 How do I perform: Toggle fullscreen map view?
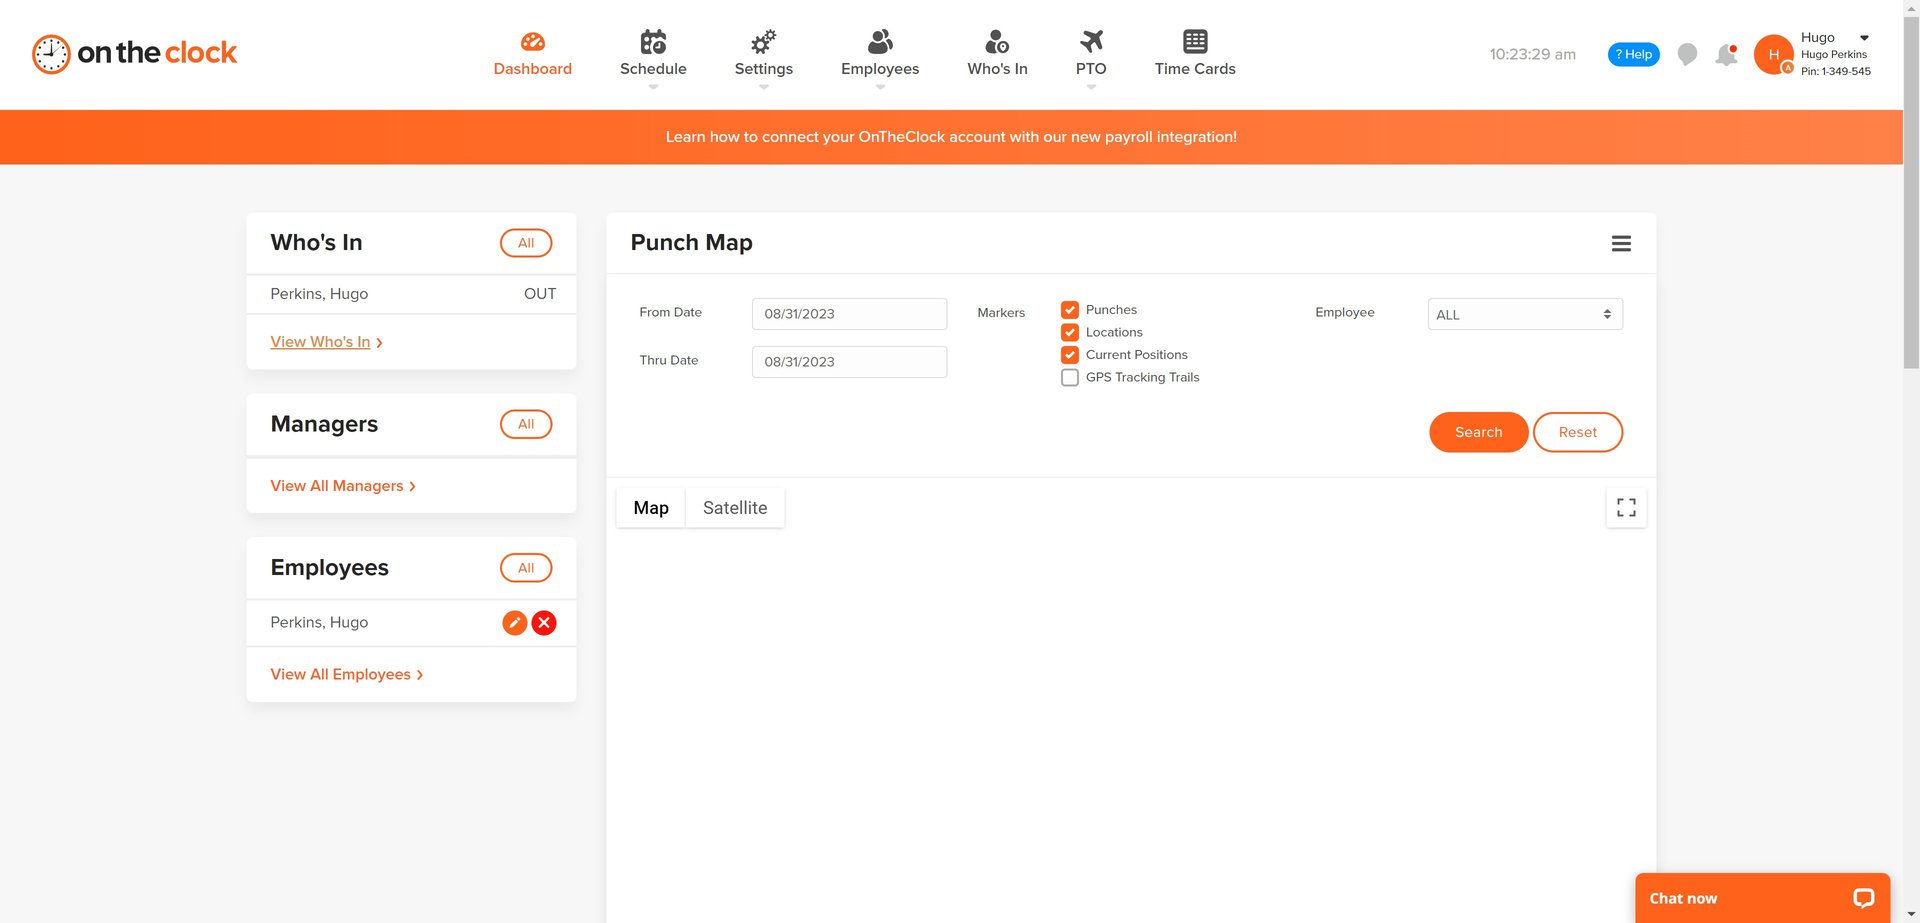point(1626,508)
